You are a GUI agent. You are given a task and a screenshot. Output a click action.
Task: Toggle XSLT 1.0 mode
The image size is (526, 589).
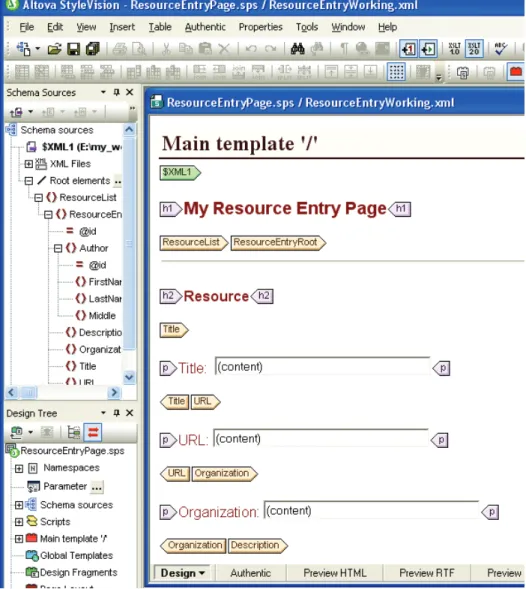[x=454, y=49]
